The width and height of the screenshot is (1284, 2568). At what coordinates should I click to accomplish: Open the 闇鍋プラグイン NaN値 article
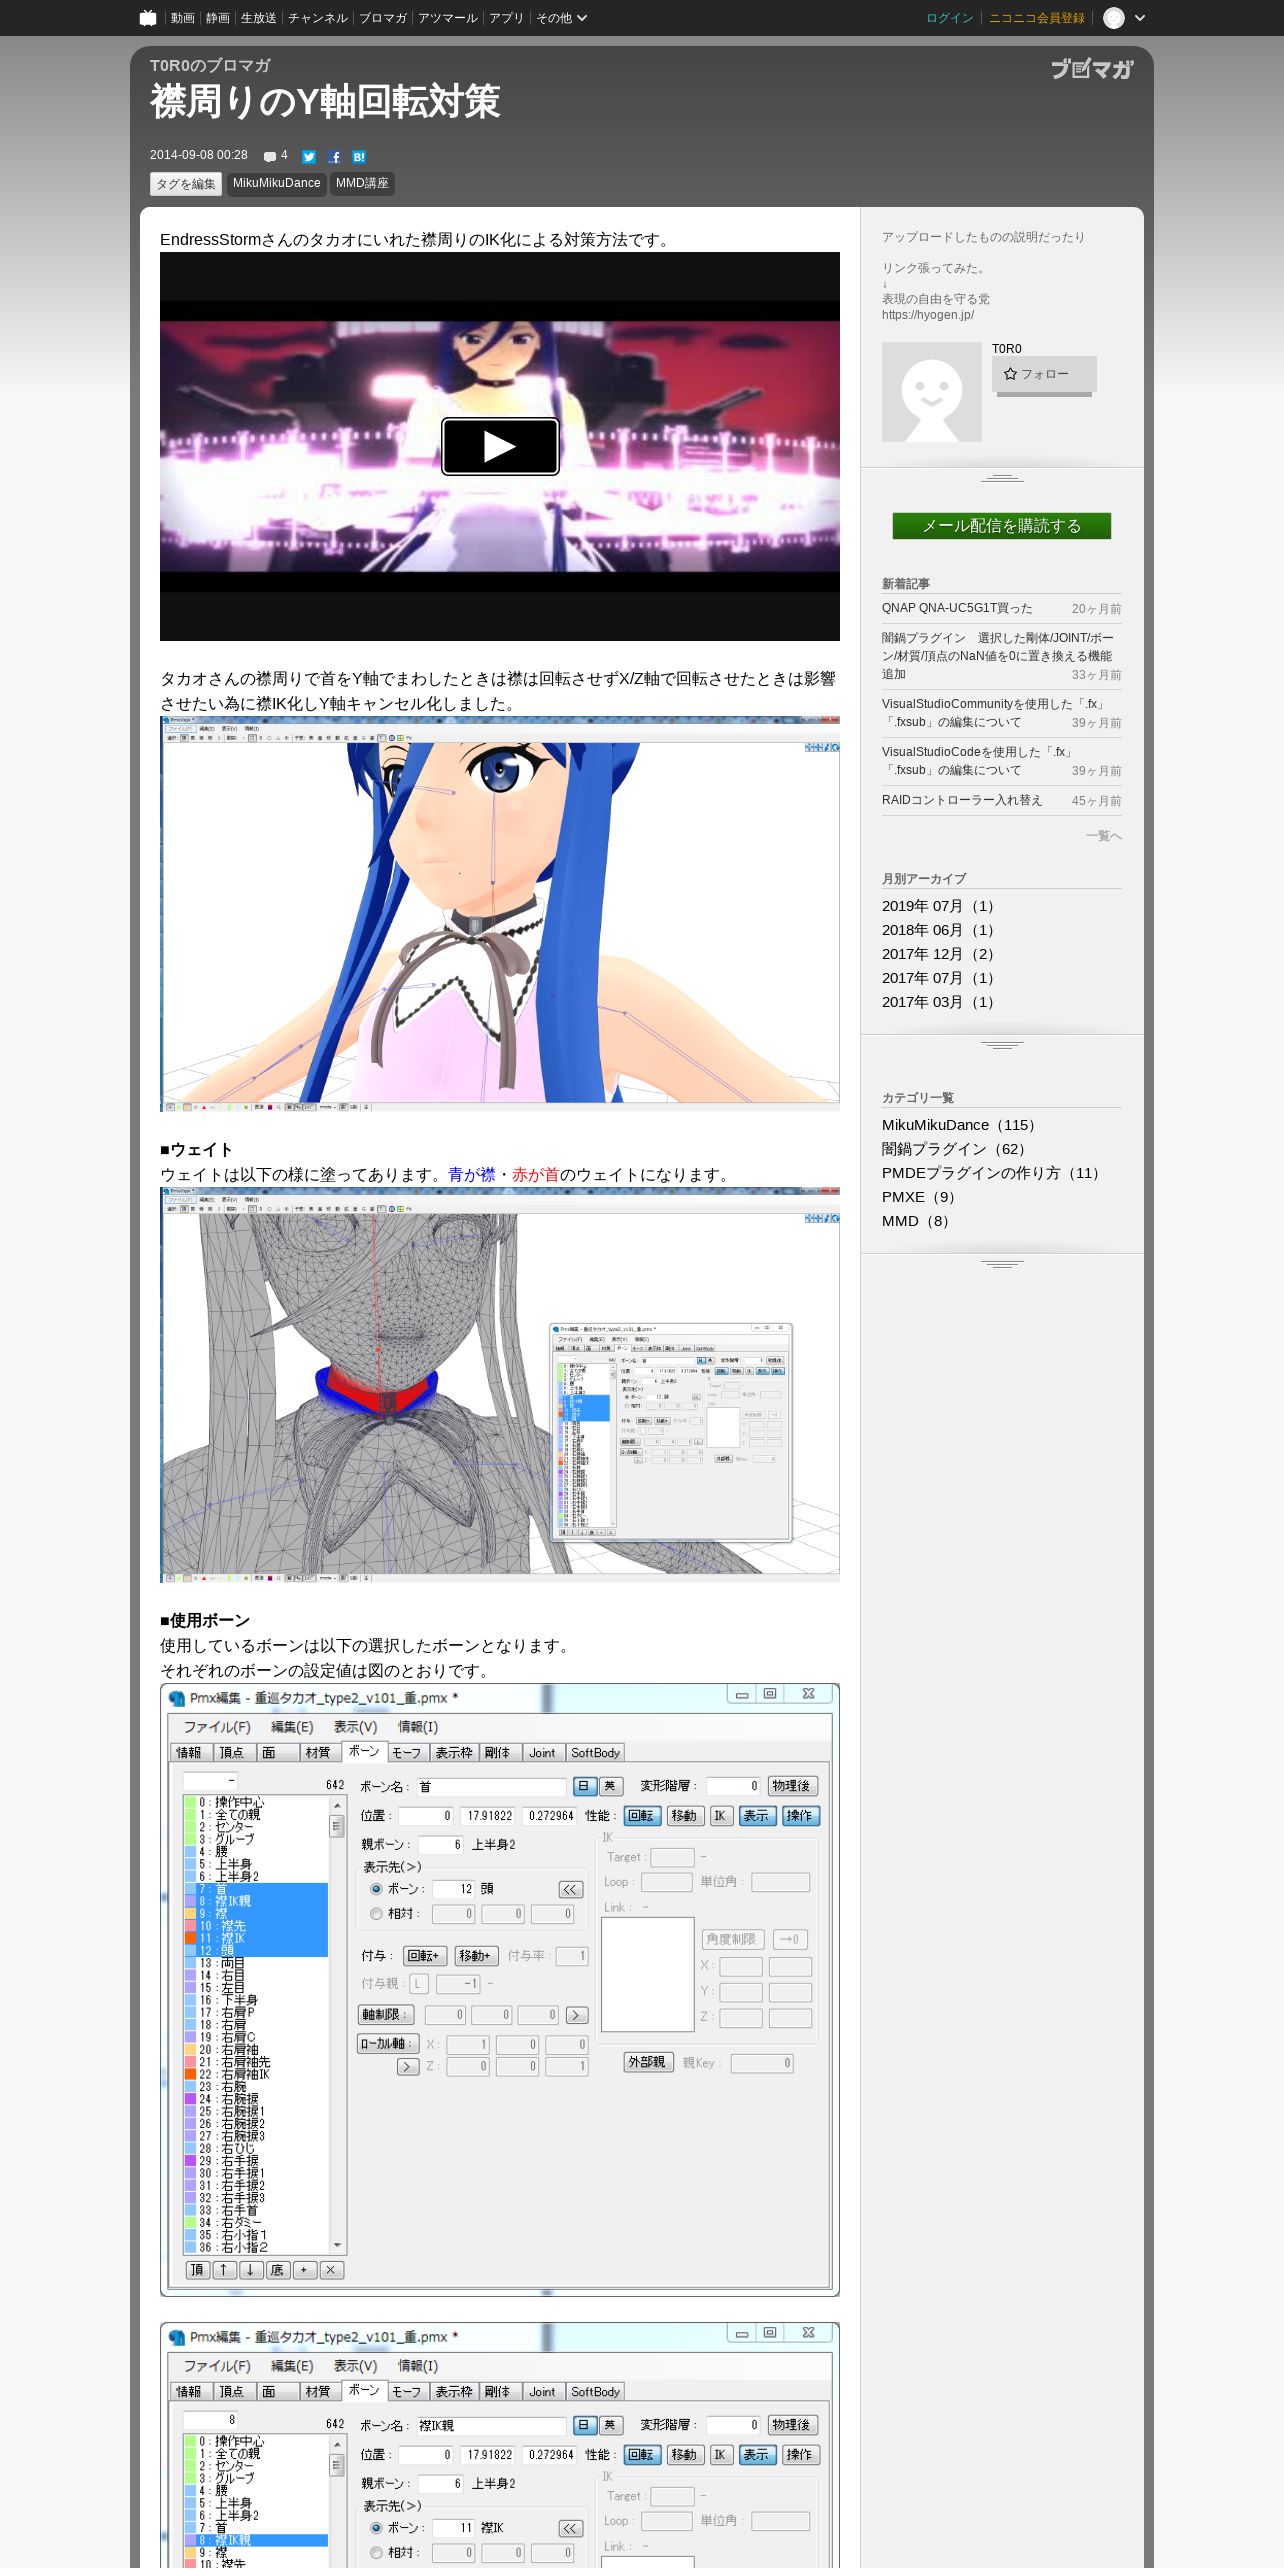(x=997, y=656)
